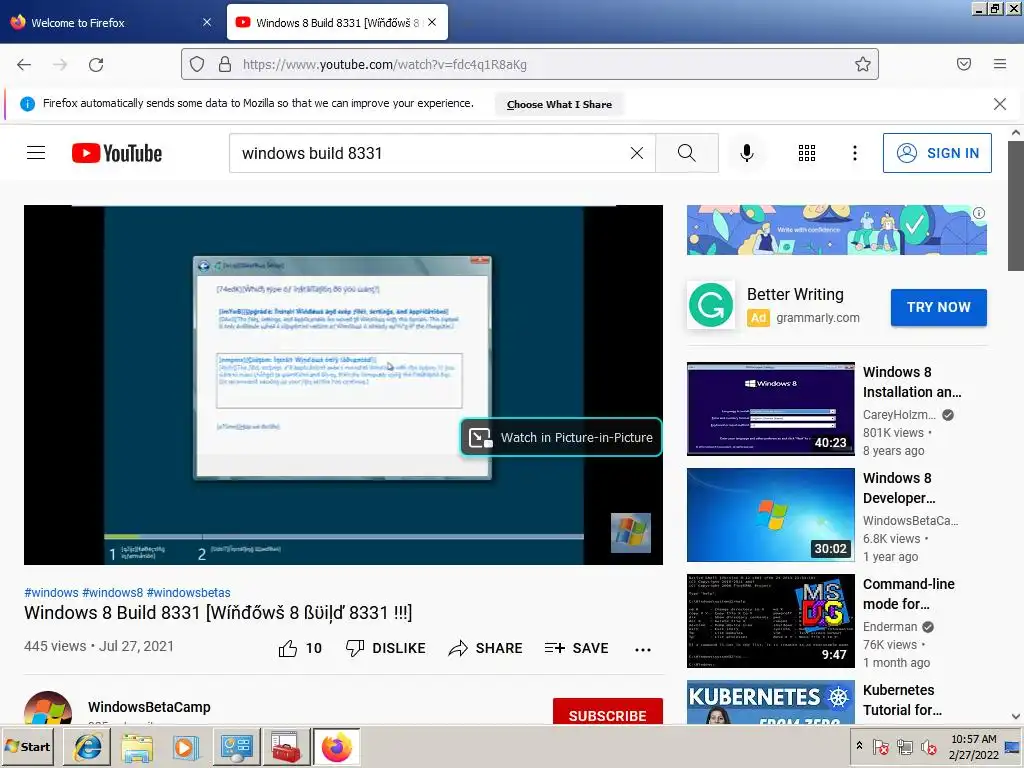
Task: Open Save to Pocket icon
Action: [x=963, y=64]
